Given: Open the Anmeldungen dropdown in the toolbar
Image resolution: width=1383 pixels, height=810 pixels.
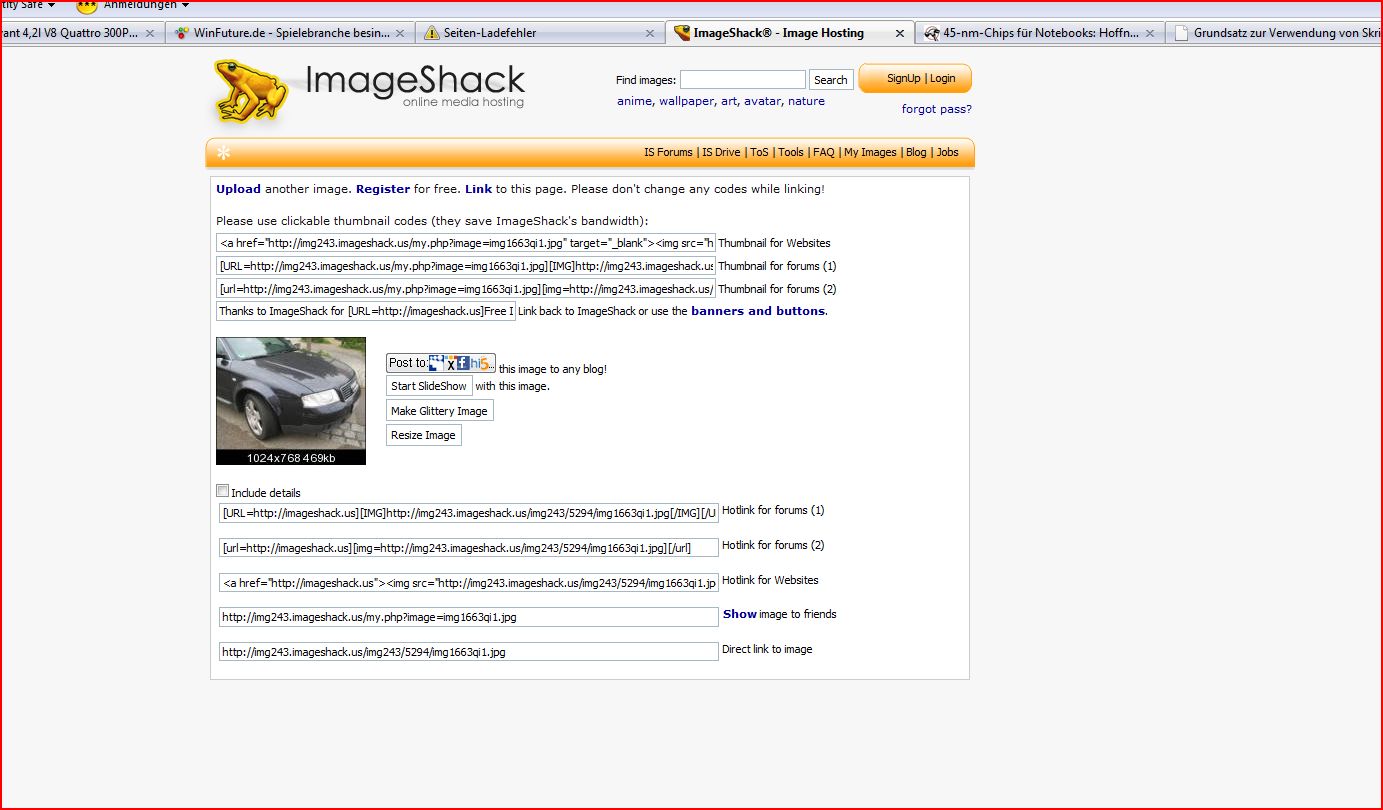Looking at the screenshot, I should (134, 5).
